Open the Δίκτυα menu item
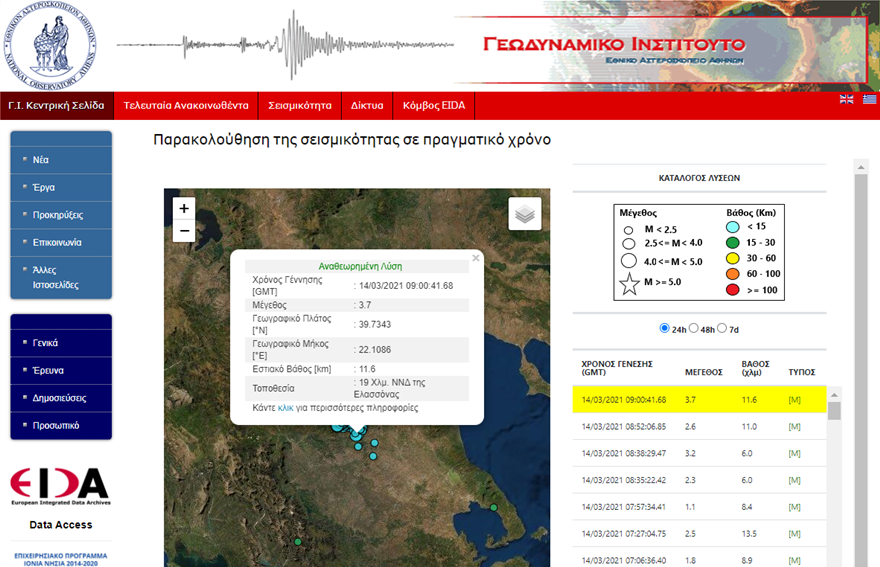 click(x=367, y=105)
